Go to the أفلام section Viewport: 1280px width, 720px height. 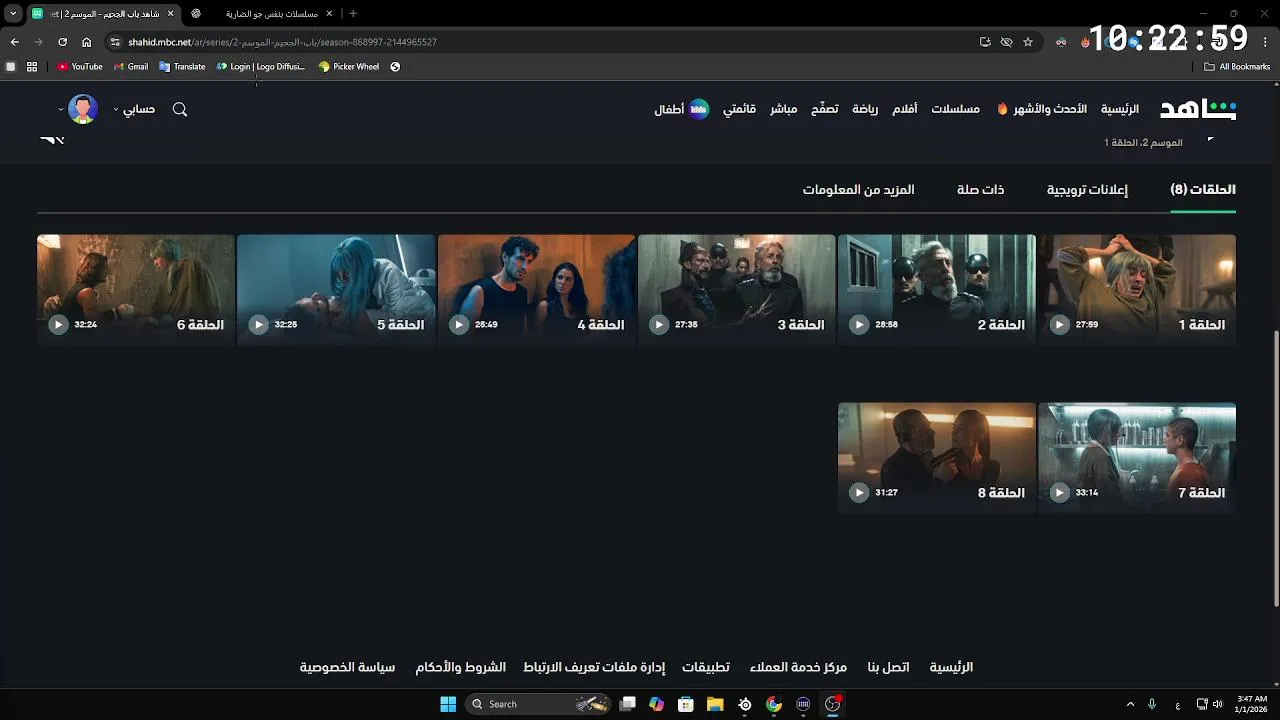905,109
